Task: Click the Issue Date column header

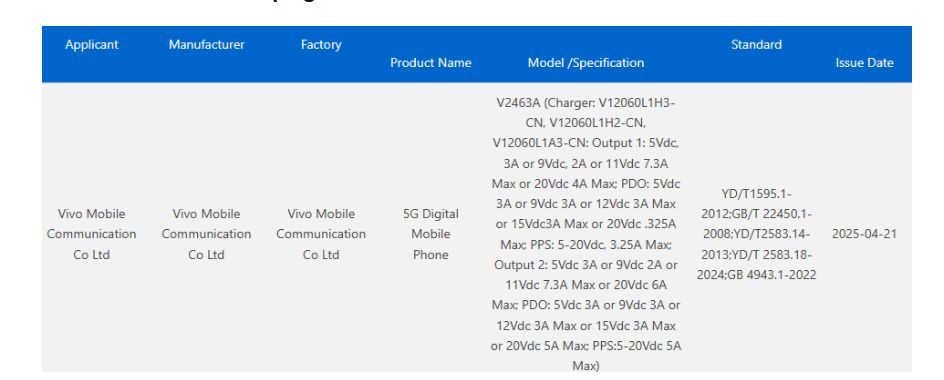Action: 864,63
